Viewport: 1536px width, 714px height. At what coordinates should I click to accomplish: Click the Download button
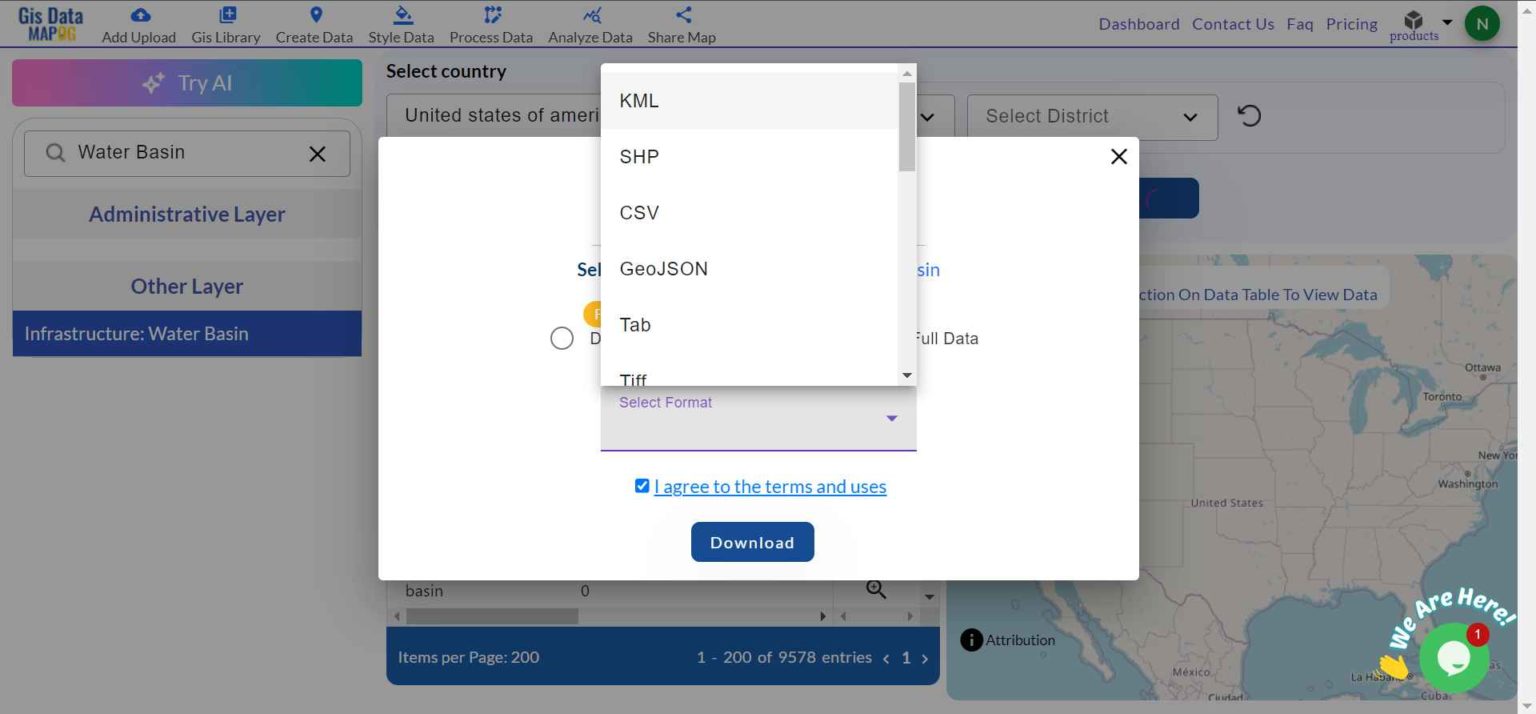tap(752, 541)
